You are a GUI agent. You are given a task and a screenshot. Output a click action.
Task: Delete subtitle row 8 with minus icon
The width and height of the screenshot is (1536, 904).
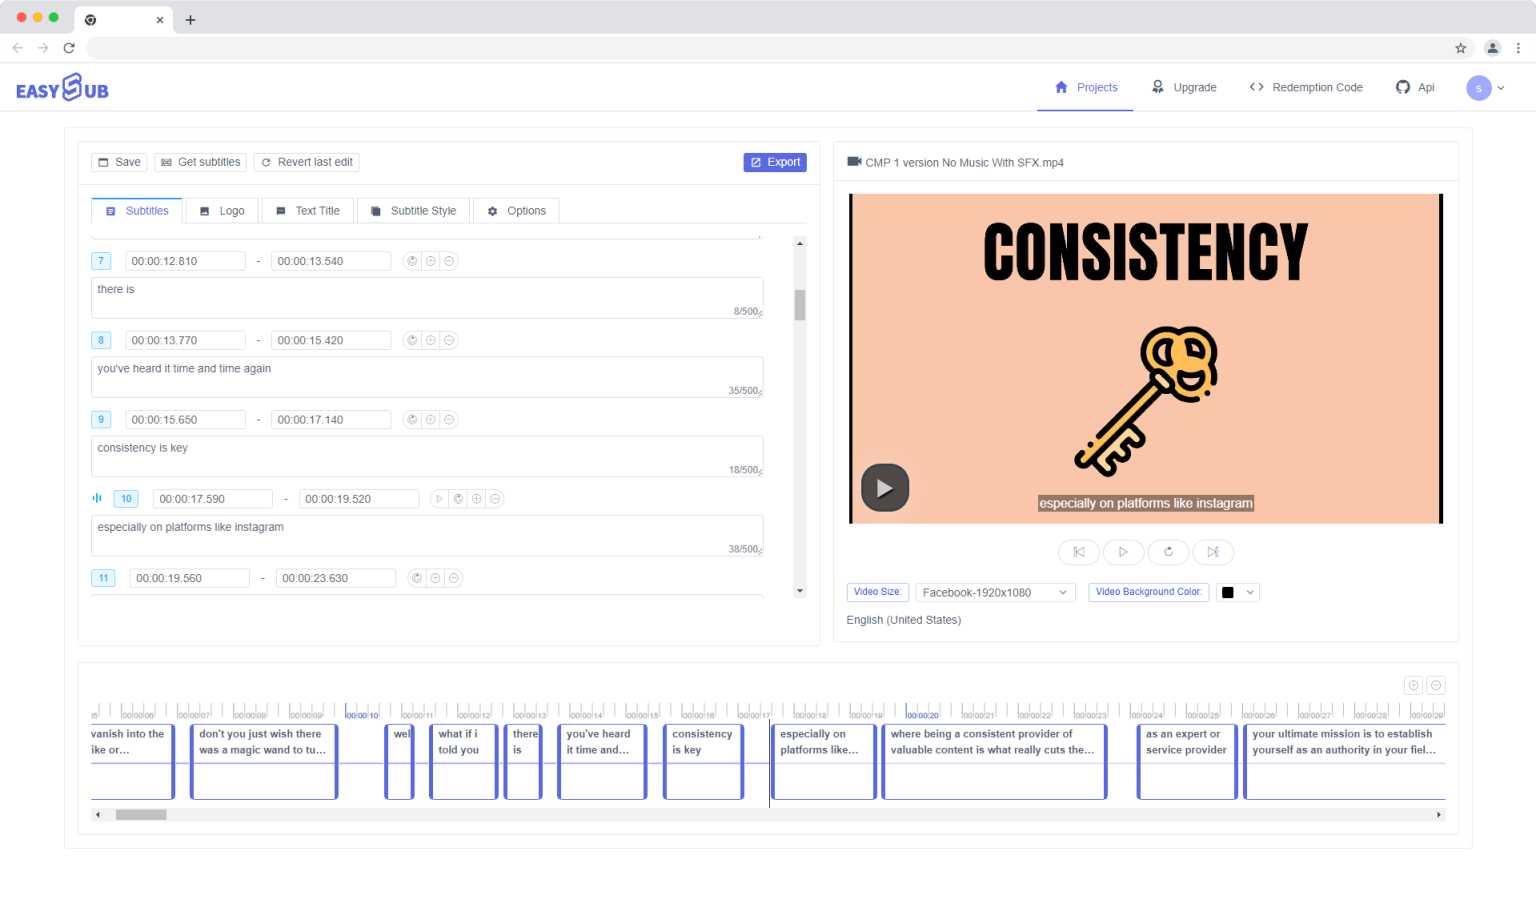449,340
